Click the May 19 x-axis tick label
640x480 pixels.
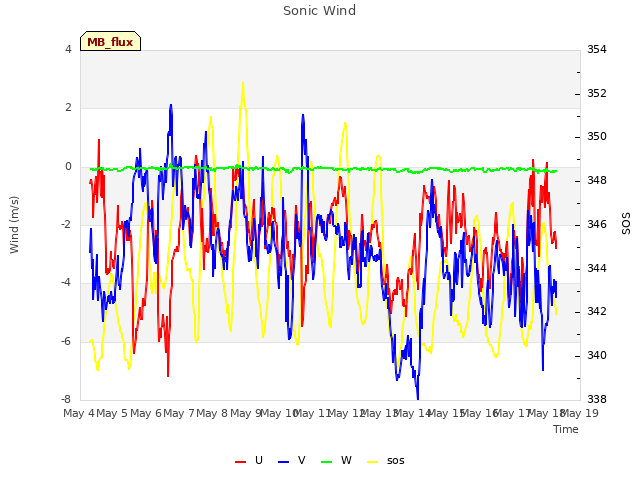coord(580,413)
